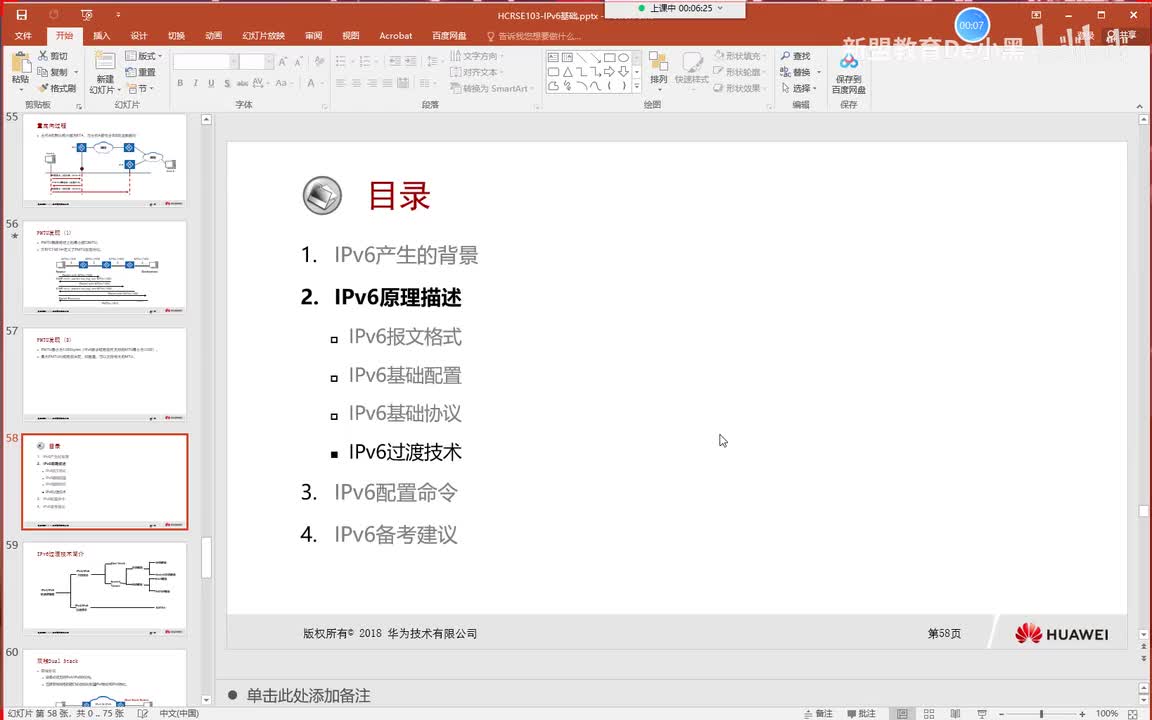Open the 选择 (Select) dropdown
The height and width of the screenshot is (720, 1152).
799,88
